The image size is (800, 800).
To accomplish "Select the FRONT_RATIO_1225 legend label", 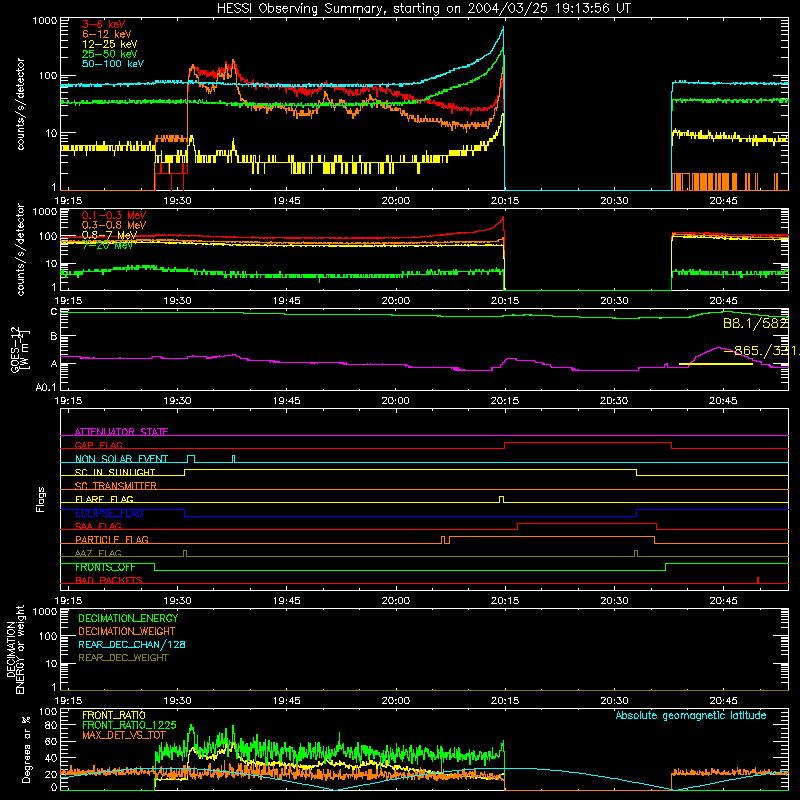I will pyautogui.click(x=129, y=725).
